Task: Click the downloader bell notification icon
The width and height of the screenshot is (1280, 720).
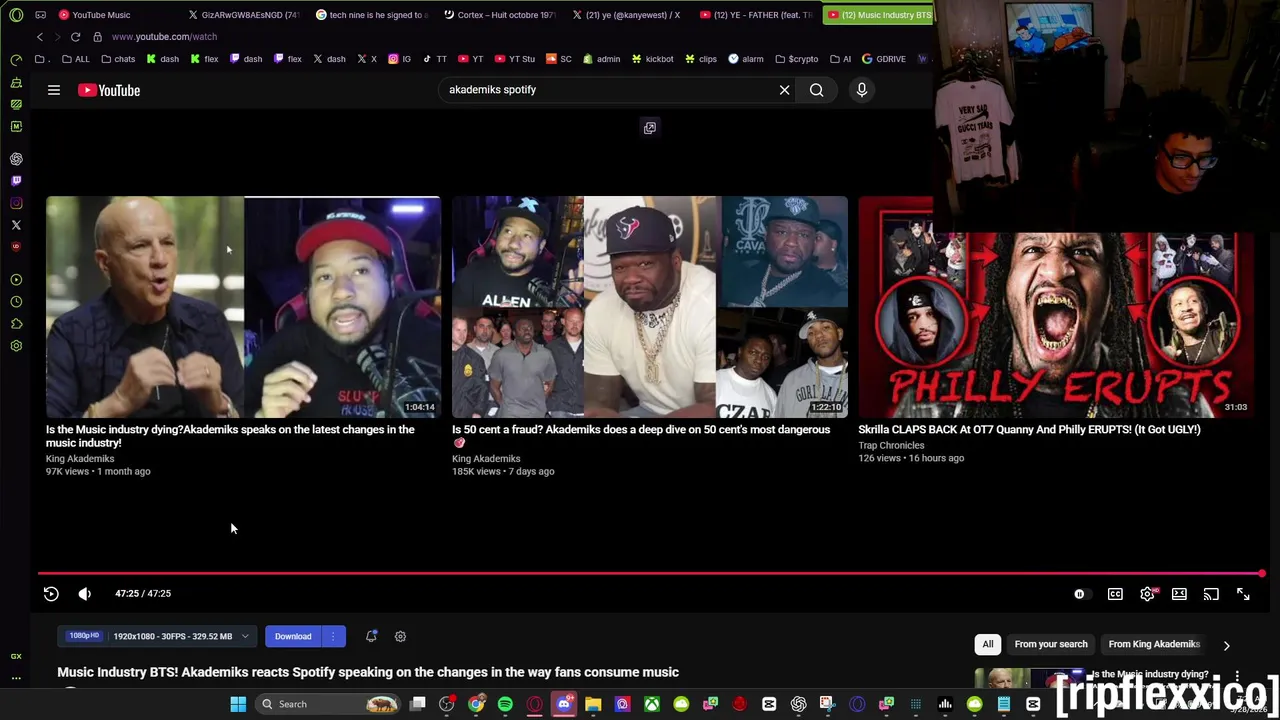Action: 371,636
